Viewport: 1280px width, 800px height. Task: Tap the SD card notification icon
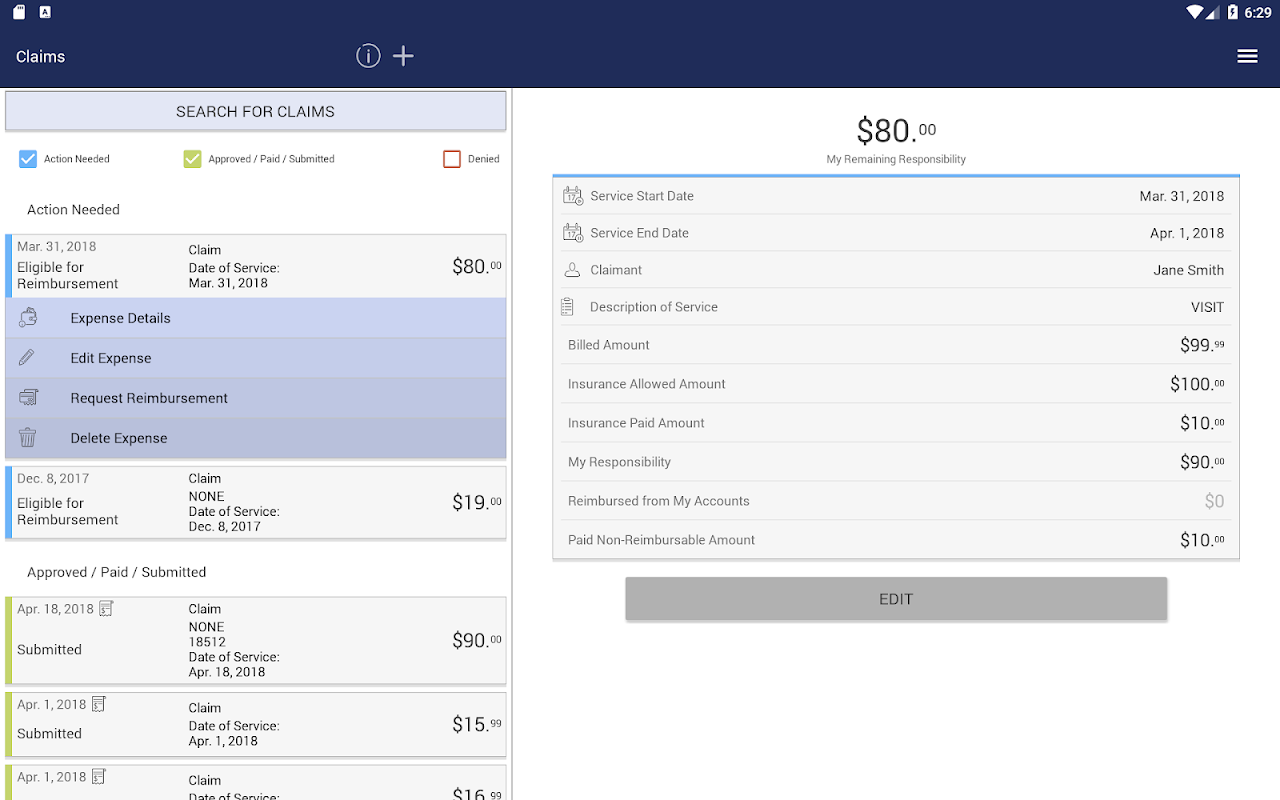pos(19,12)
